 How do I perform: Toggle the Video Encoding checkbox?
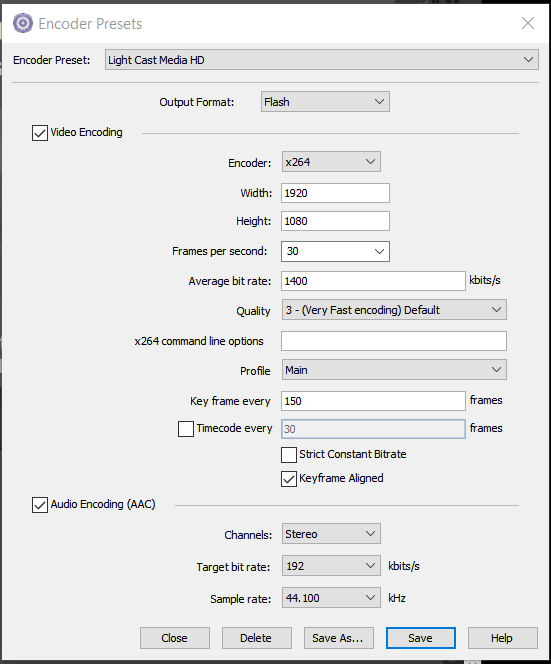tap(40, 133)
